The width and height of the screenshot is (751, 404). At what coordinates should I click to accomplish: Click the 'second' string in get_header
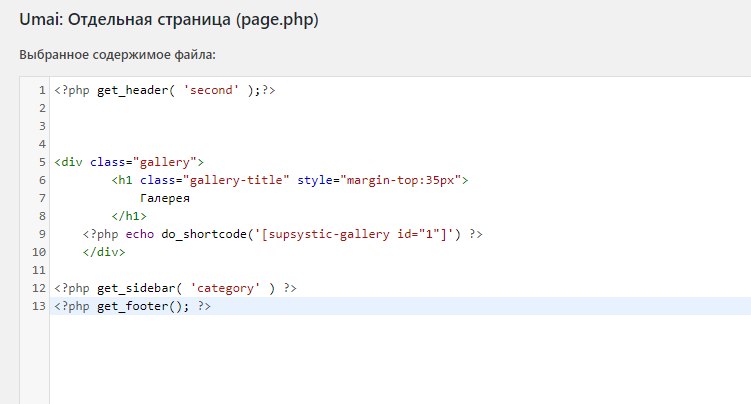[x=211, y=90]
